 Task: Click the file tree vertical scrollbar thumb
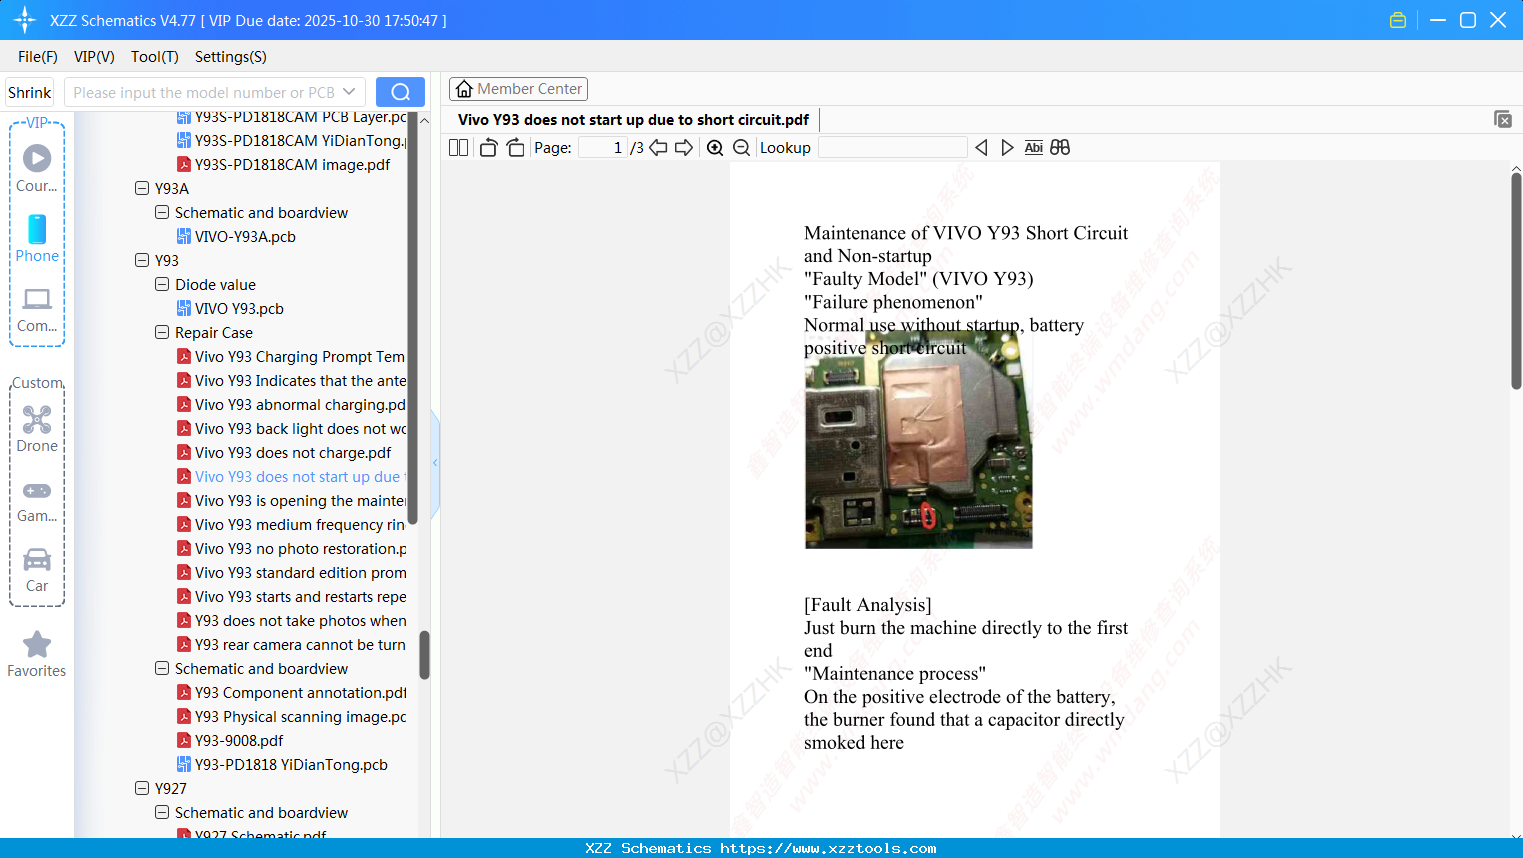(424, 655)
